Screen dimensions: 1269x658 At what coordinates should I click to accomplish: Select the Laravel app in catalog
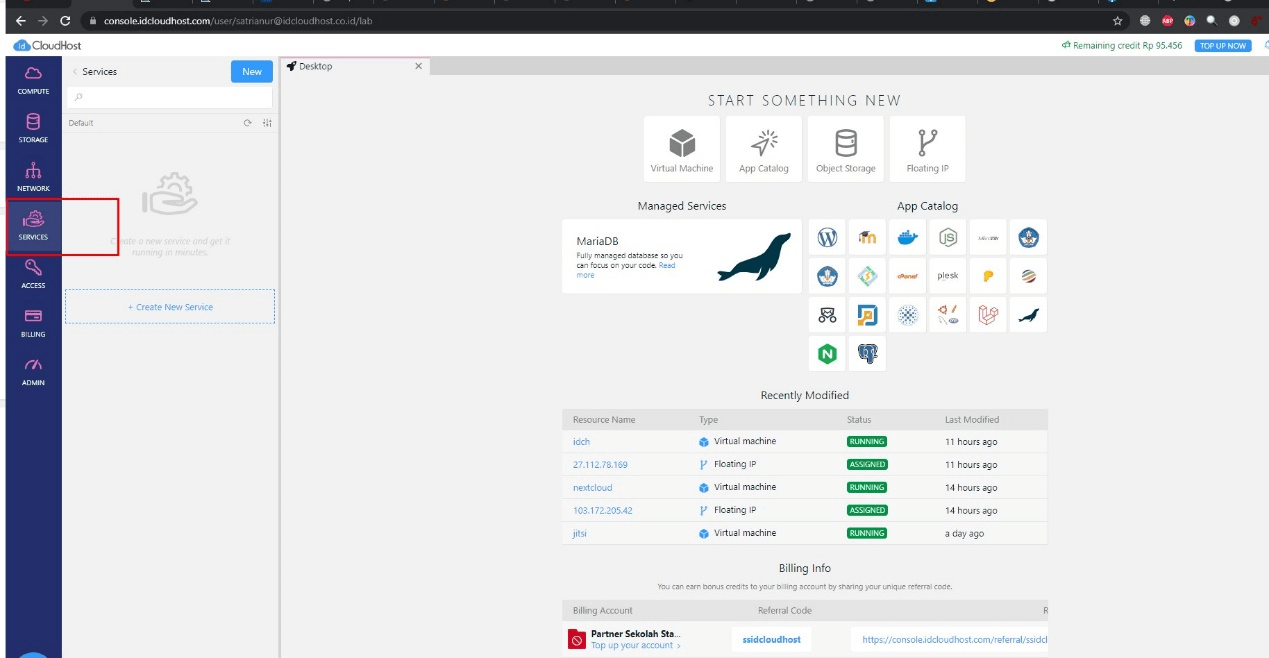pos(988,315)
